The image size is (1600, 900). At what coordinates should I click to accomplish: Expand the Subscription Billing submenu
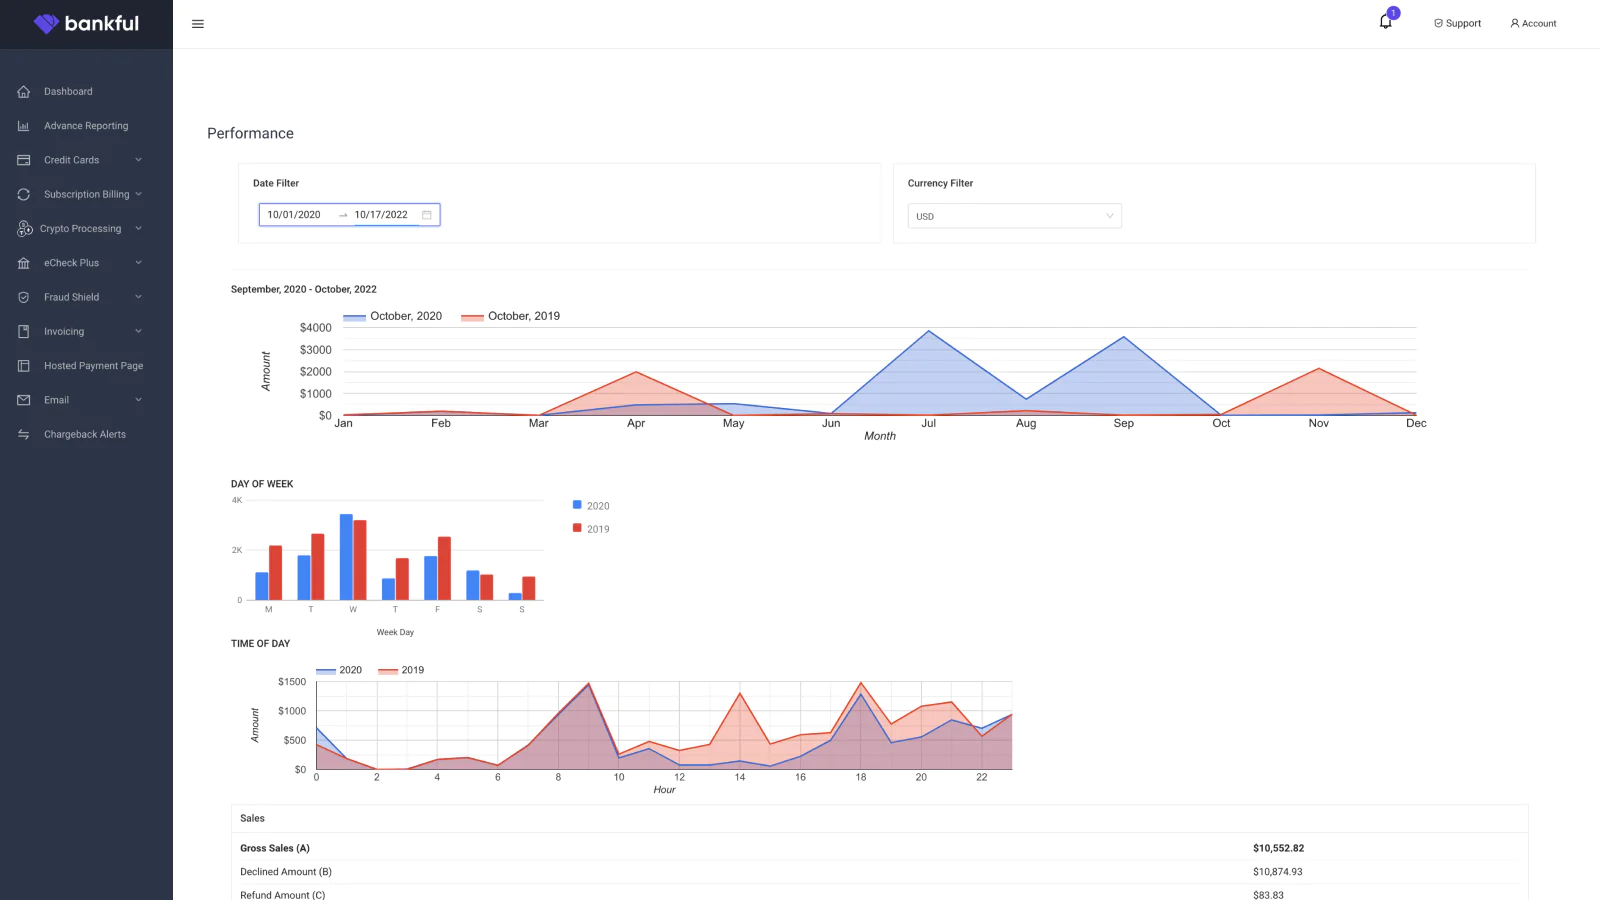tap(138, 194)
